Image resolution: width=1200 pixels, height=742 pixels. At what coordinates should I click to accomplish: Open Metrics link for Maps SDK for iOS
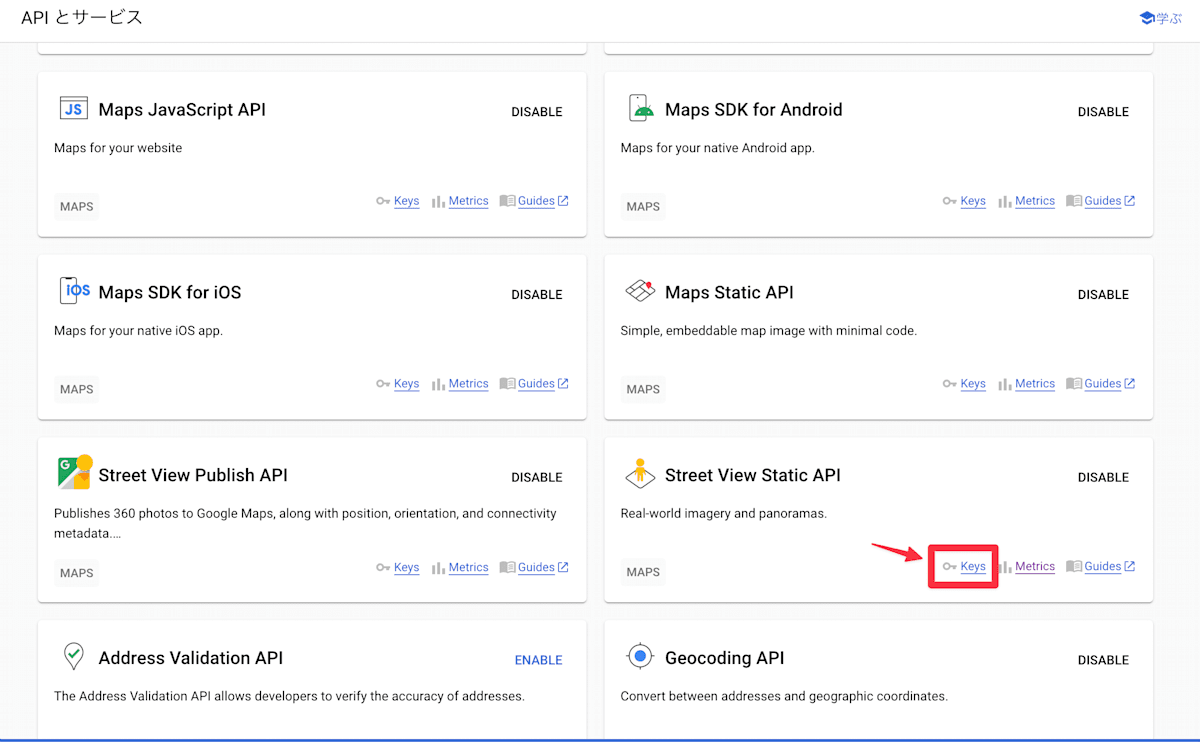point(468,384)
